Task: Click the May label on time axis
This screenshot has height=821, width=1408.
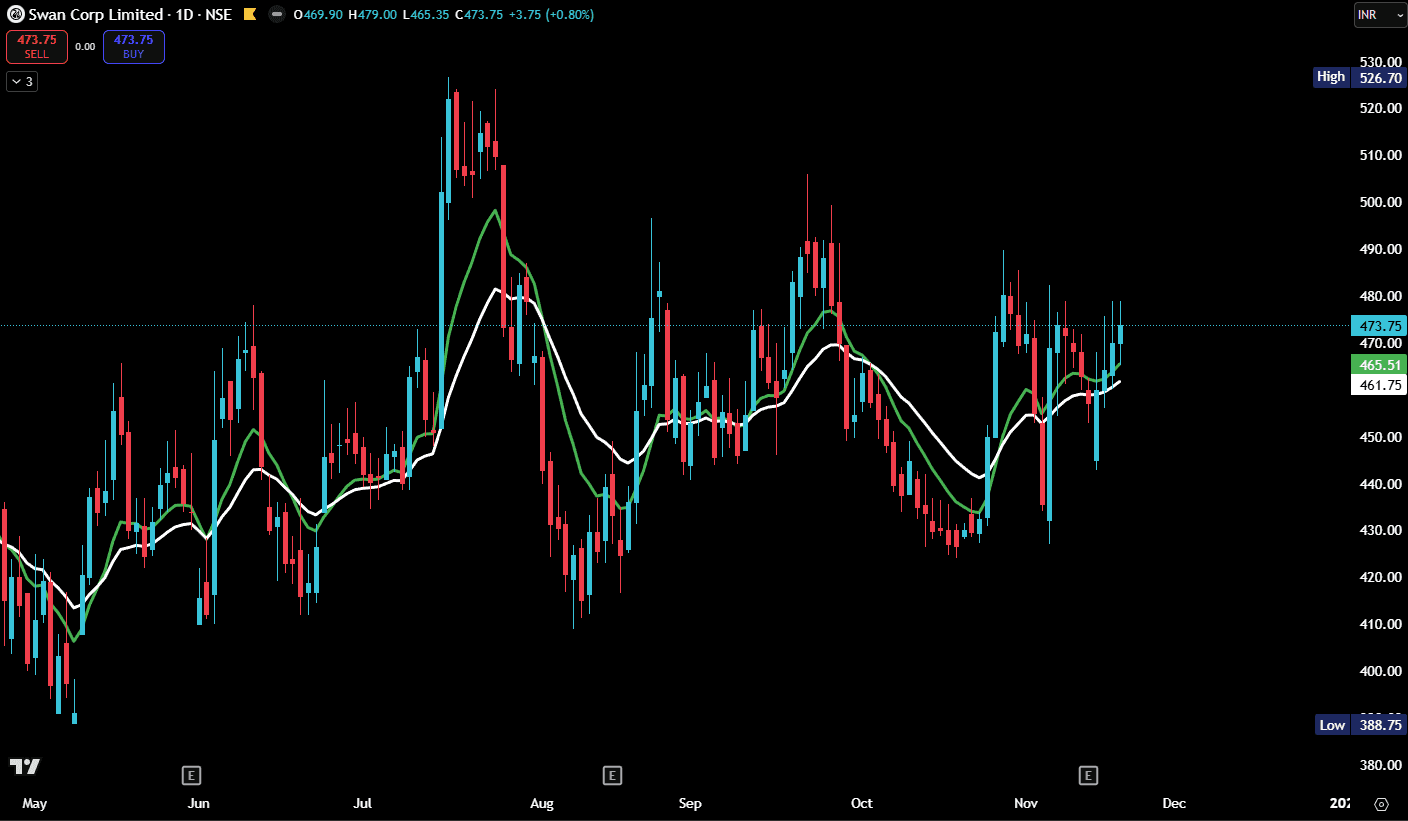Action: 34,803
